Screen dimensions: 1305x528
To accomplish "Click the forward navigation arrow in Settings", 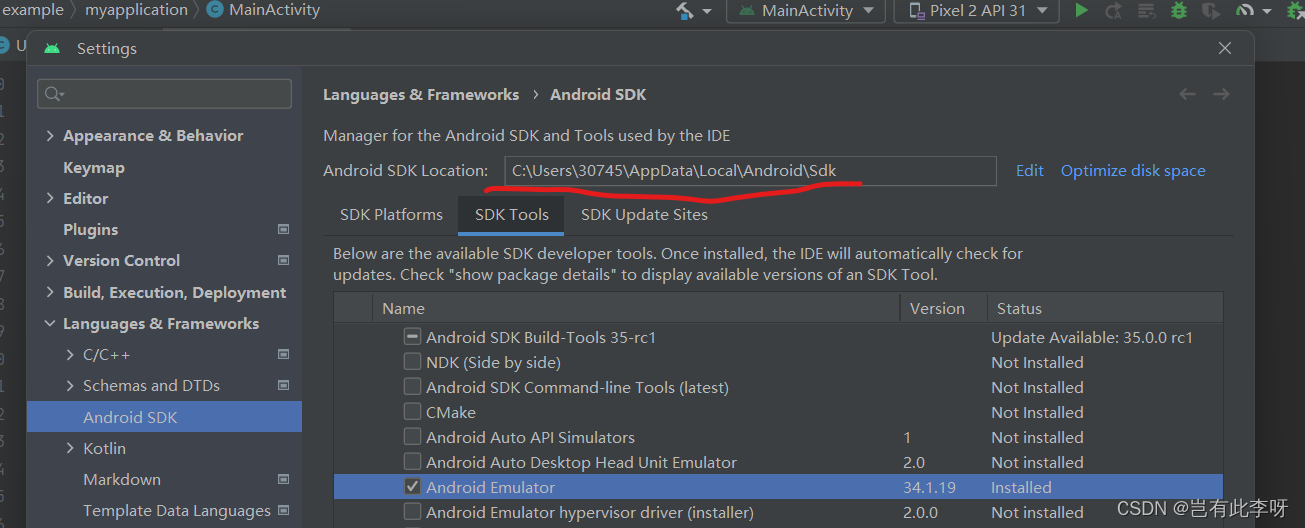I will pos(1221,94).
